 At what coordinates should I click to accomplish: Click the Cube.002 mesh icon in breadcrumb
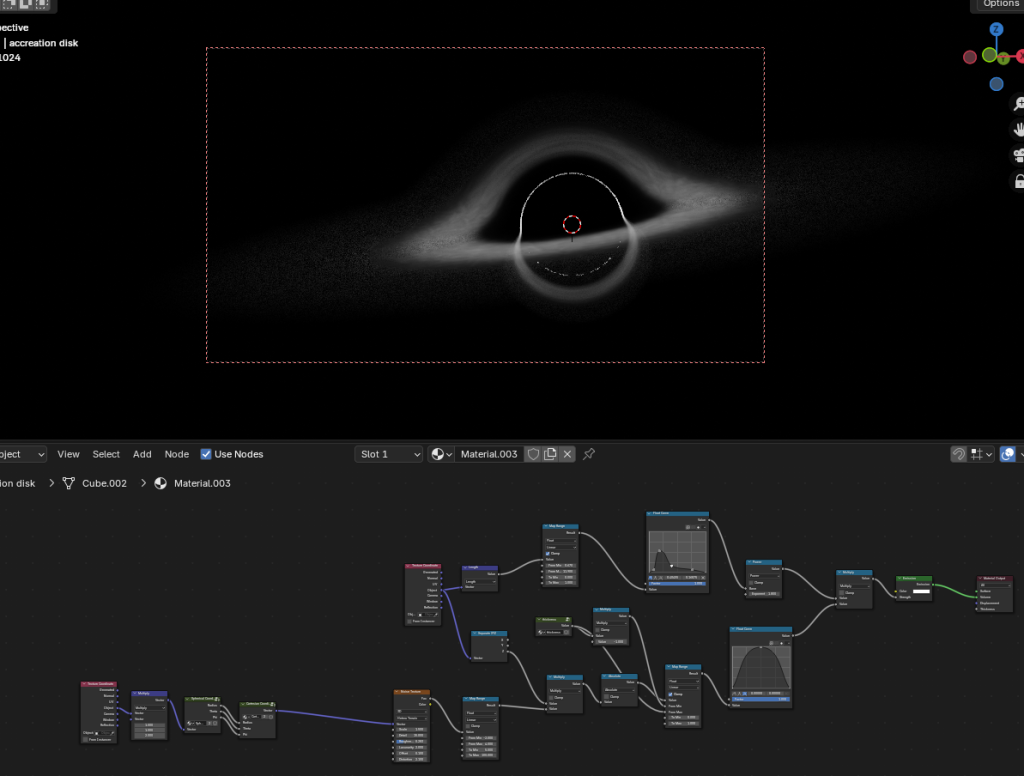(69, 483)
